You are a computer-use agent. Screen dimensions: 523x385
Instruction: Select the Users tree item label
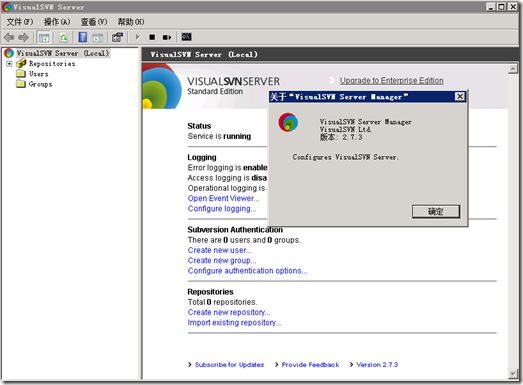click(39, 74)
